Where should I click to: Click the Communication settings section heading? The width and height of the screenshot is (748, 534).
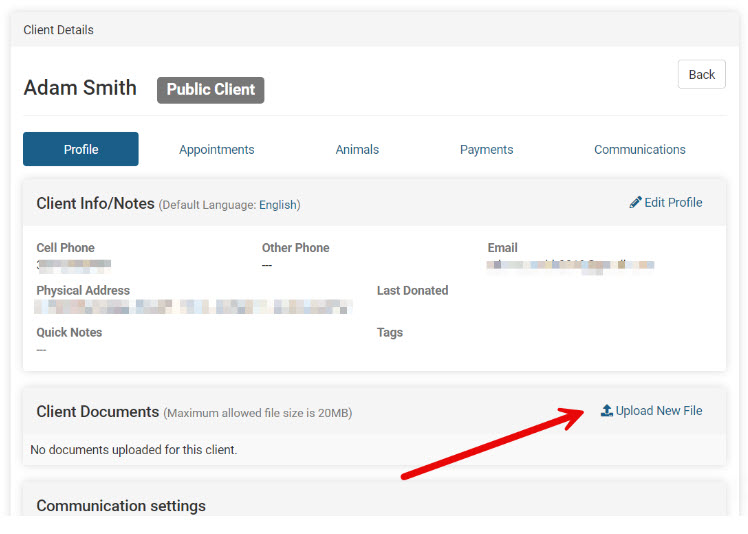[121, 505]
